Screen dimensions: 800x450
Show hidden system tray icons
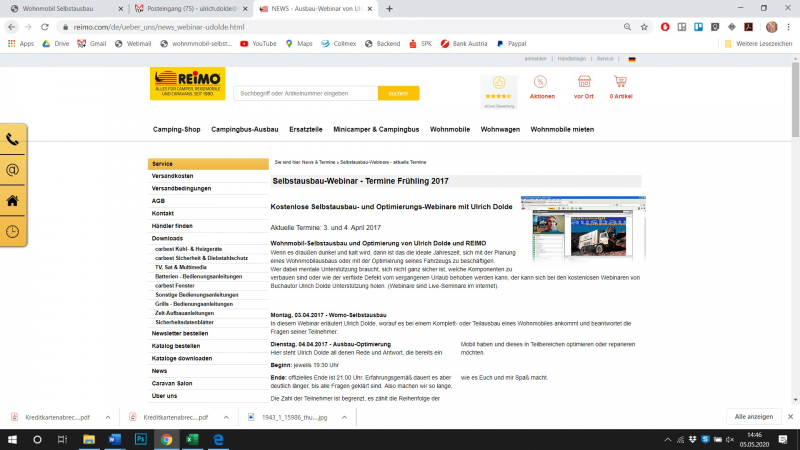click(667, 439)
